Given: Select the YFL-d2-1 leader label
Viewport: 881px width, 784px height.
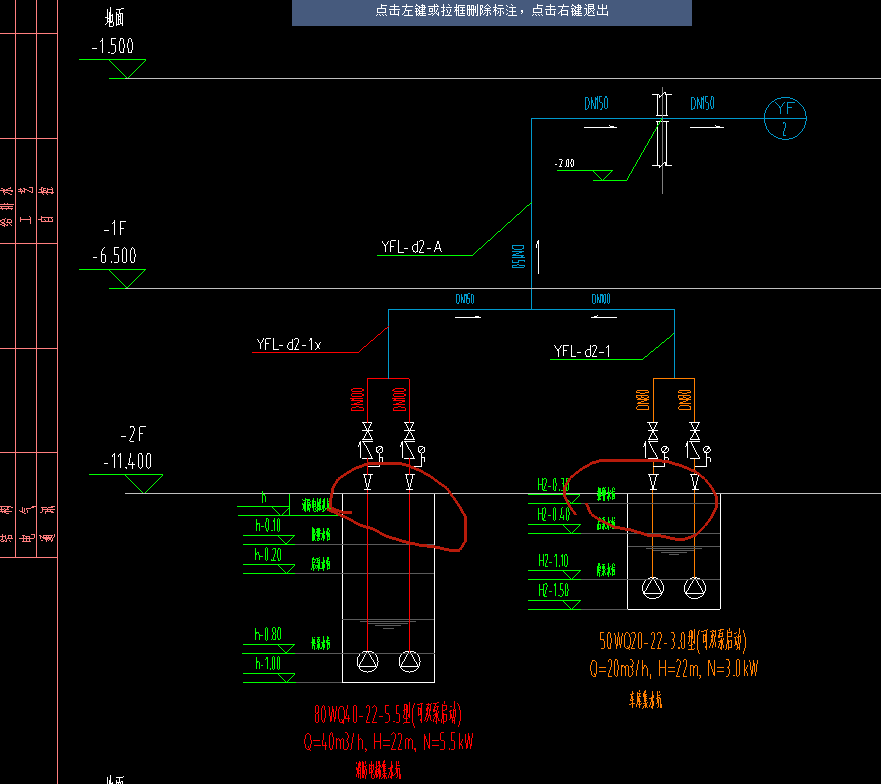Looking at the screenshot, I should pyautogui.click(x=582, y=351).
